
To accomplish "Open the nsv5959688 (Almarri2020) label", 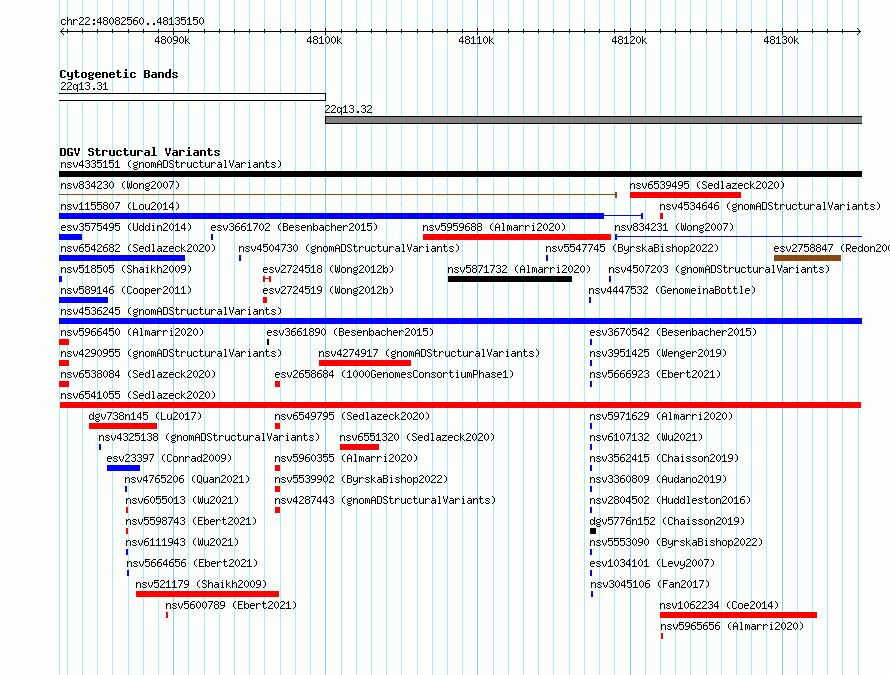I will tap(494, 227).
